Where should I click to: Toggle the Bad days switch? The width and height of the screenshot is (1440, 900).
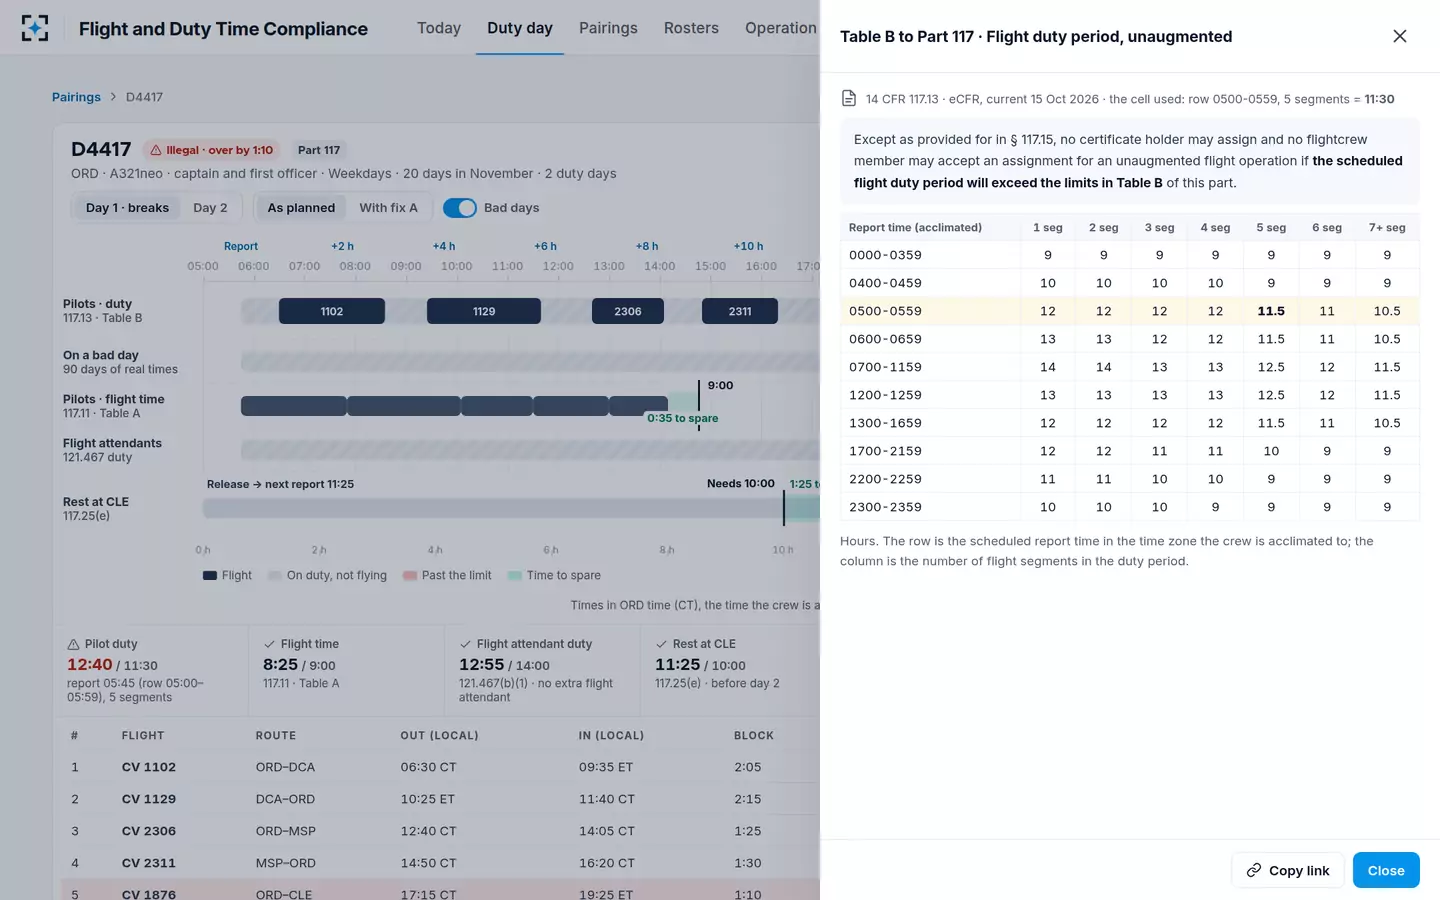(460, 208)
